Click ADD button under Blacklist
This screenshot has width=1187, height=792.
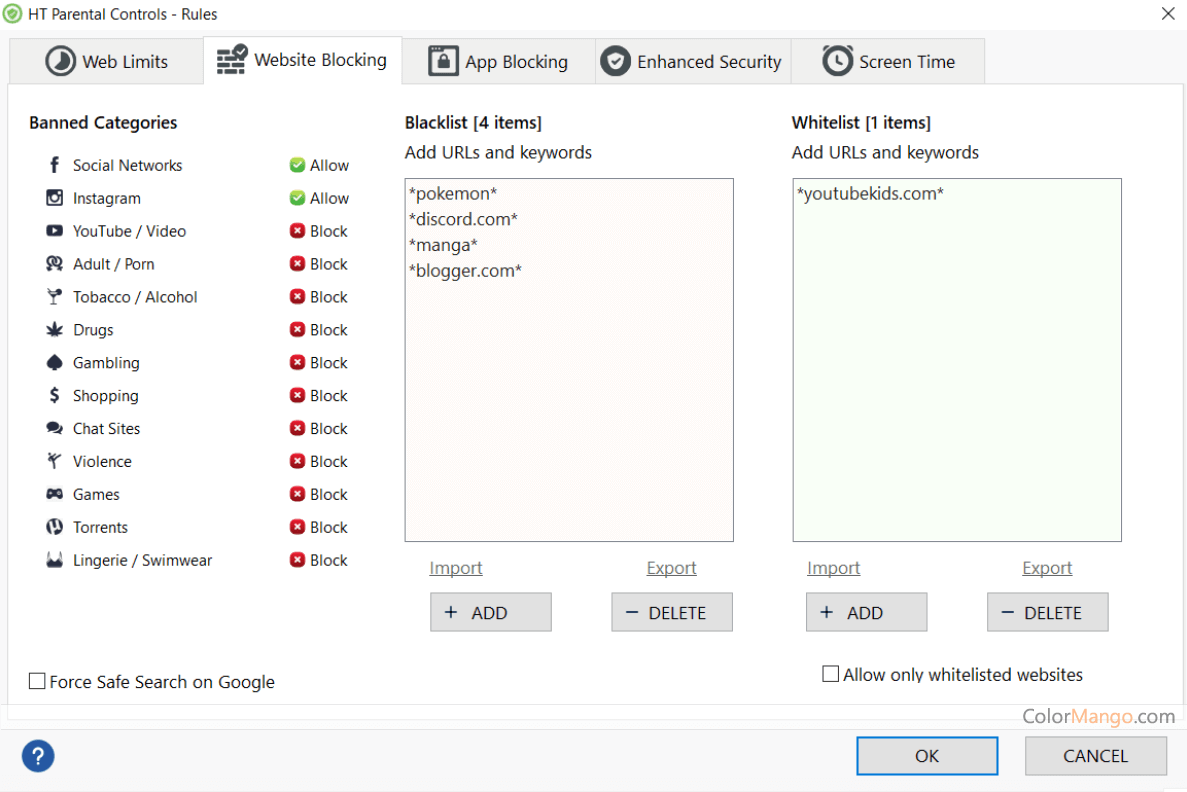point(490,613)
